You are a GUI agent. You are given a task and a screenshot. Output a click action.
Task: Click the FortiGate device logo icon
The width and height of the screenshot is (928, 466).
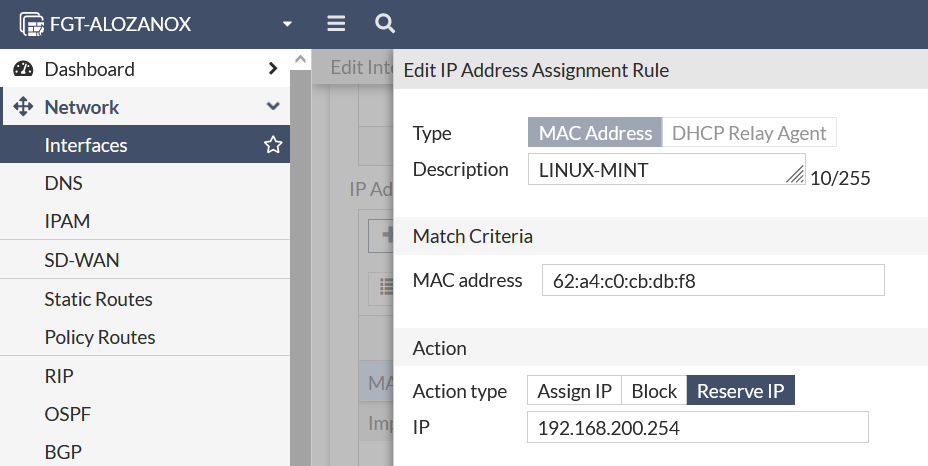coord(32,24)
